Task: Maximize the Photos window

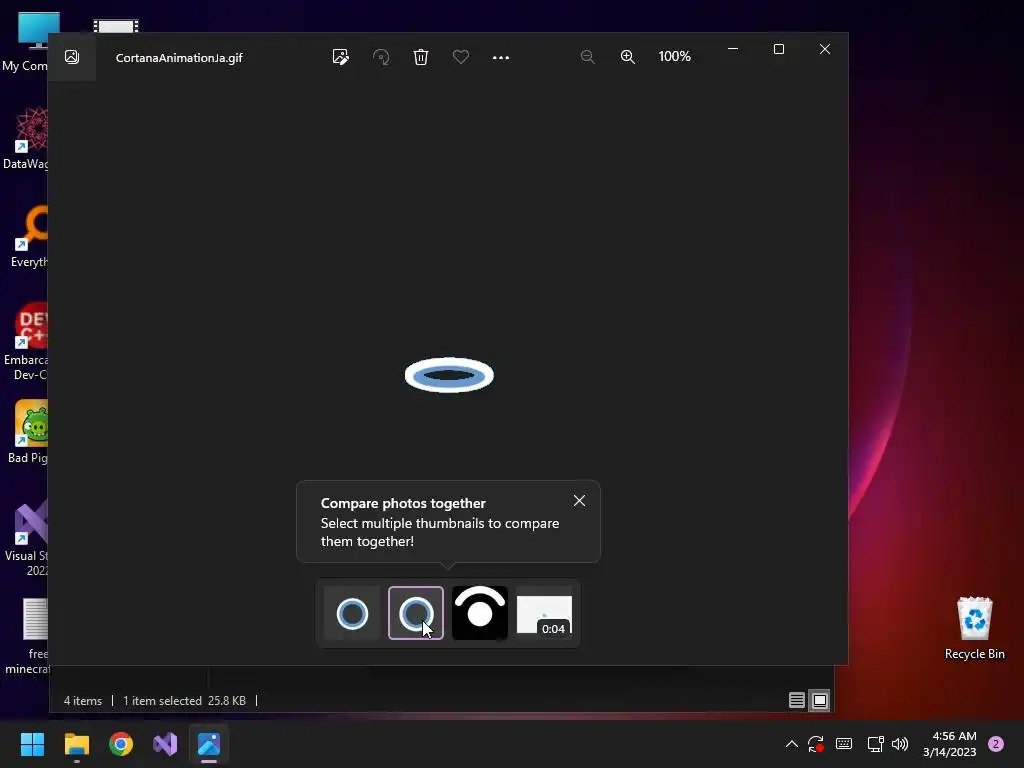Action: pyautogui.click(x=778, y=49)
